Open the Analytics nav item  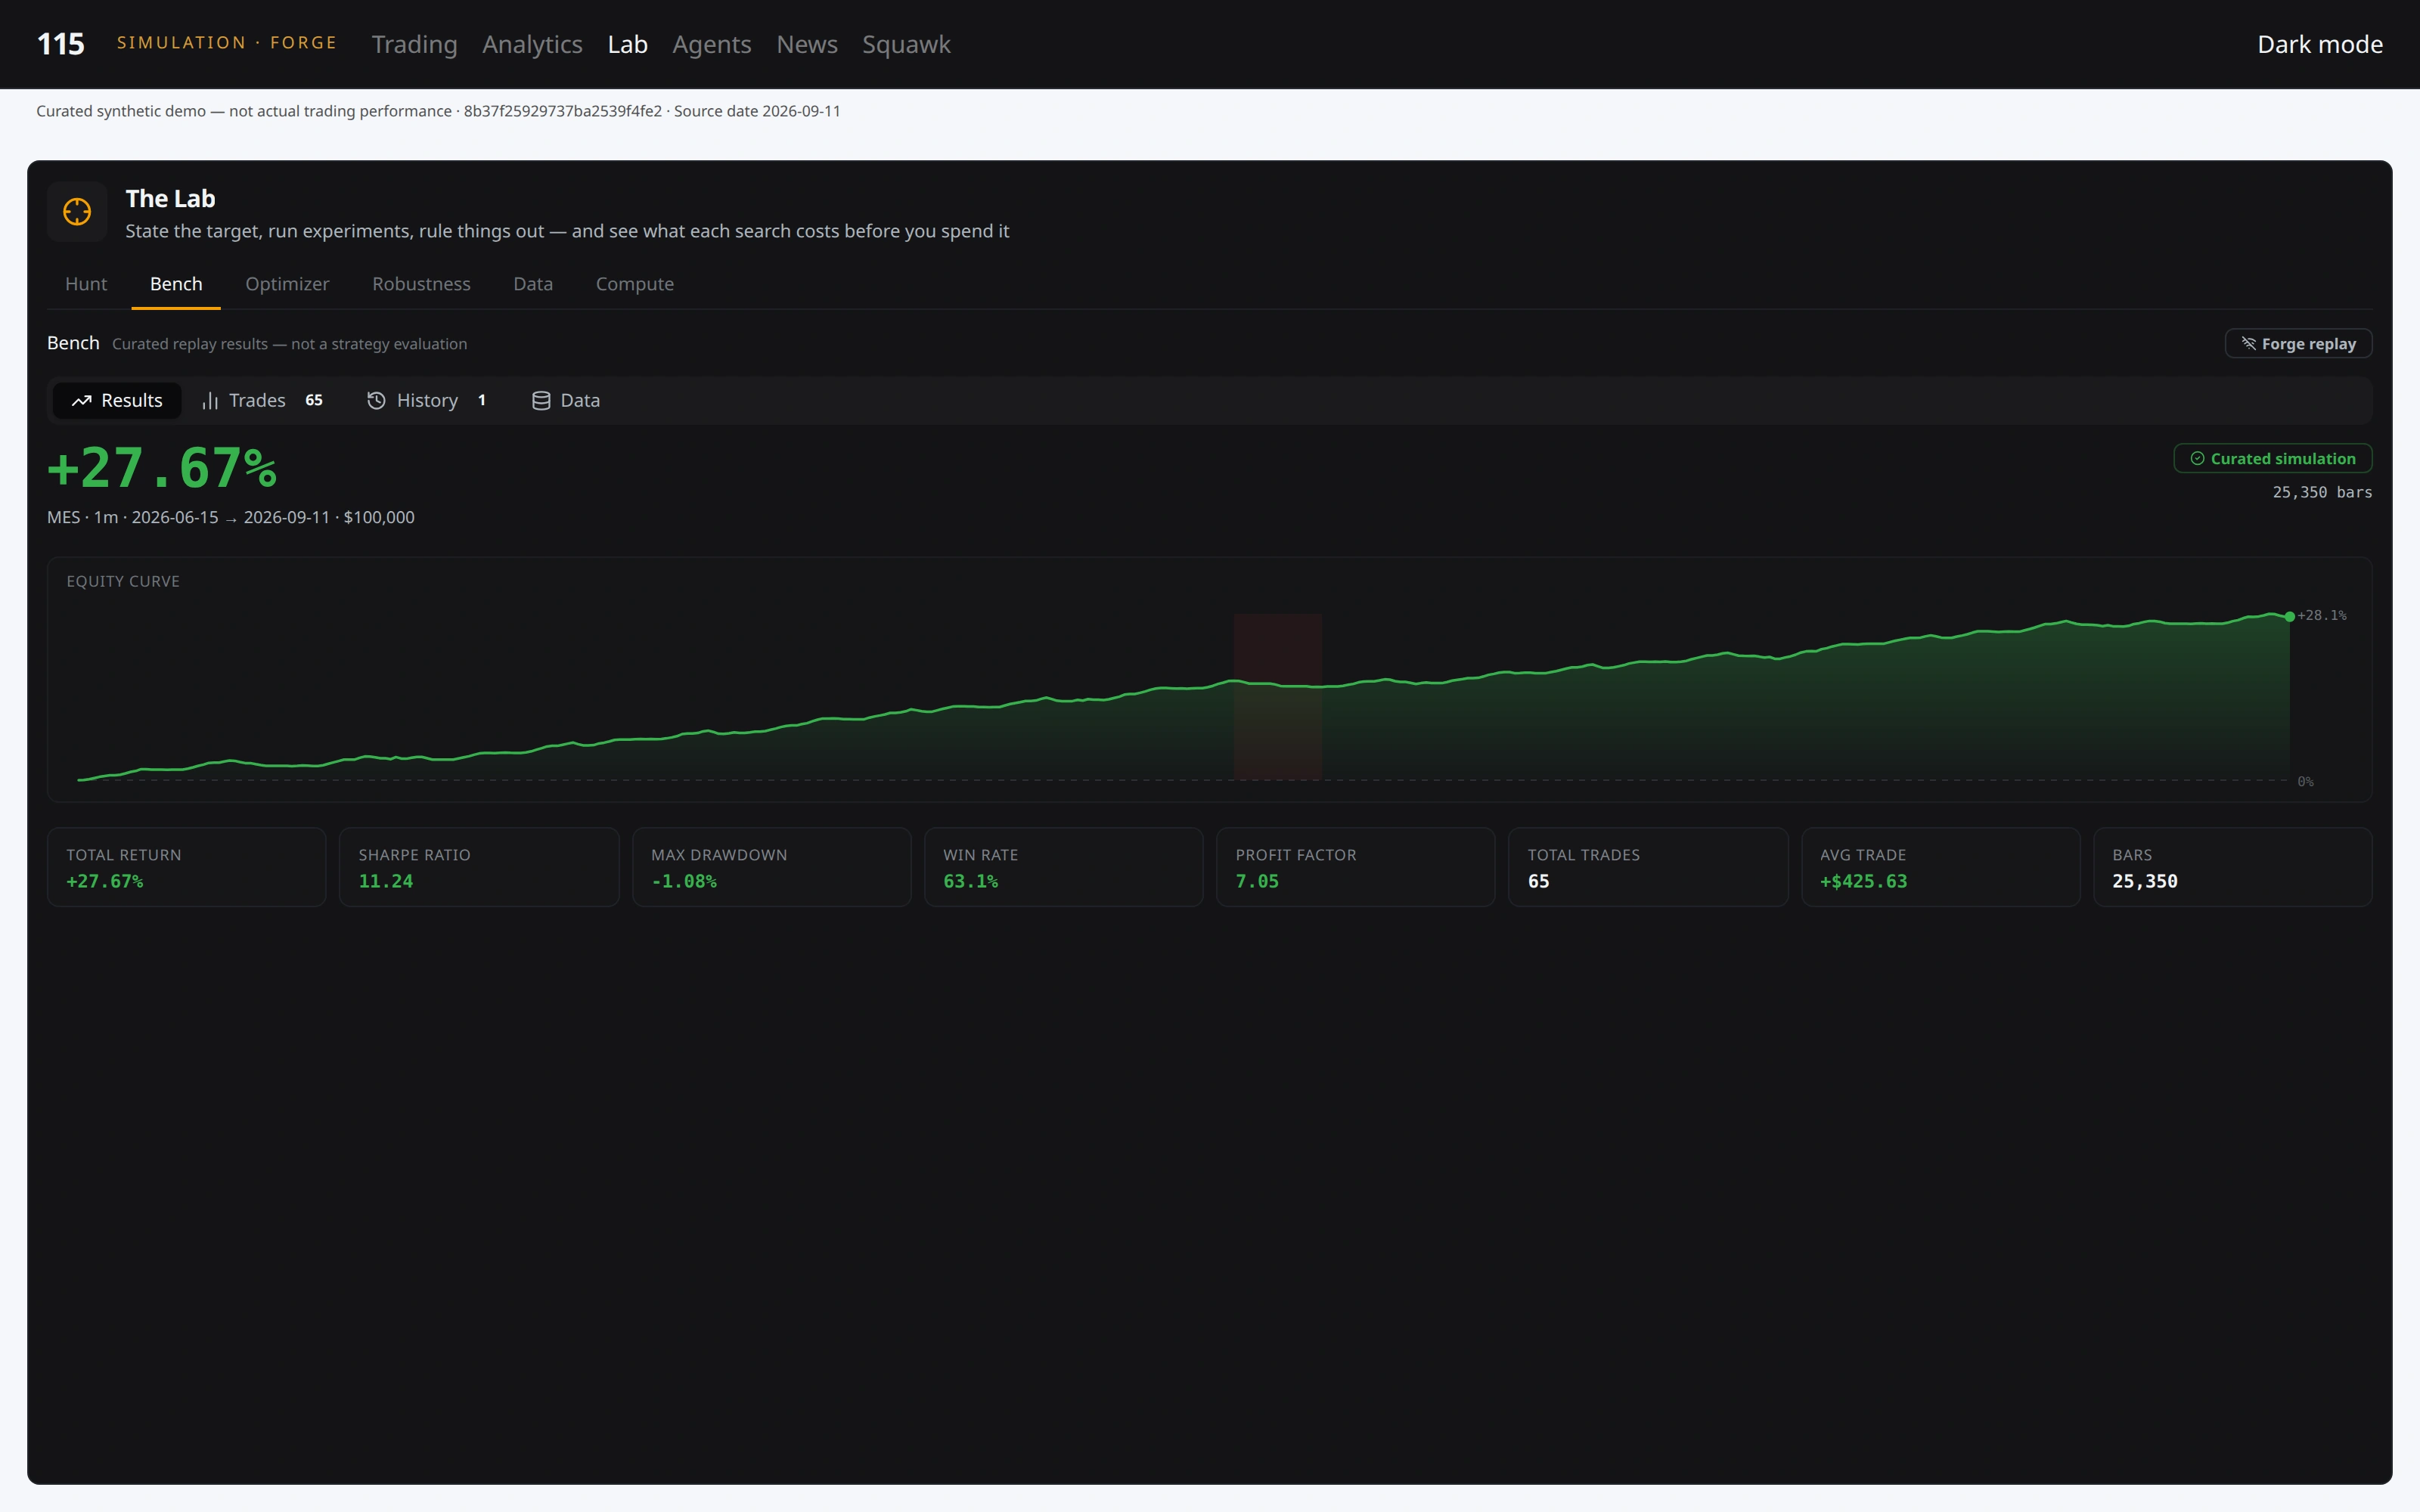point(532,44)
